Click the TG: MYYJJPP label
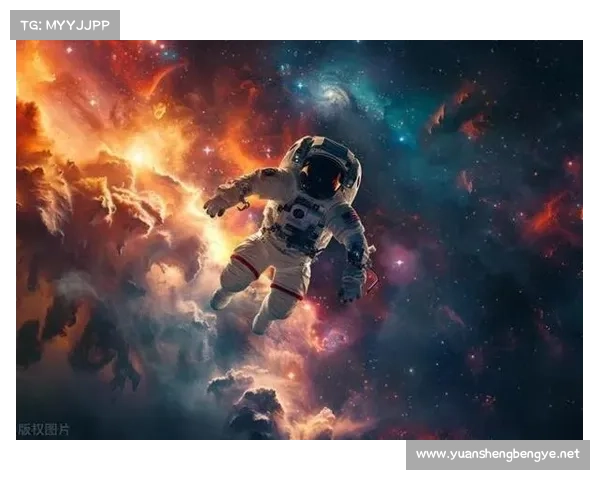 tap(65, 25)
